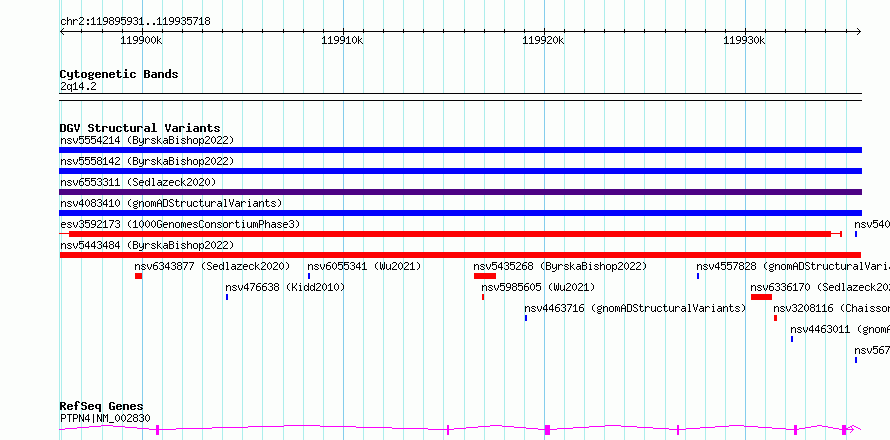Click esv3592173 (1000GenomesConsortiumPhase3) label

[180, 224]
